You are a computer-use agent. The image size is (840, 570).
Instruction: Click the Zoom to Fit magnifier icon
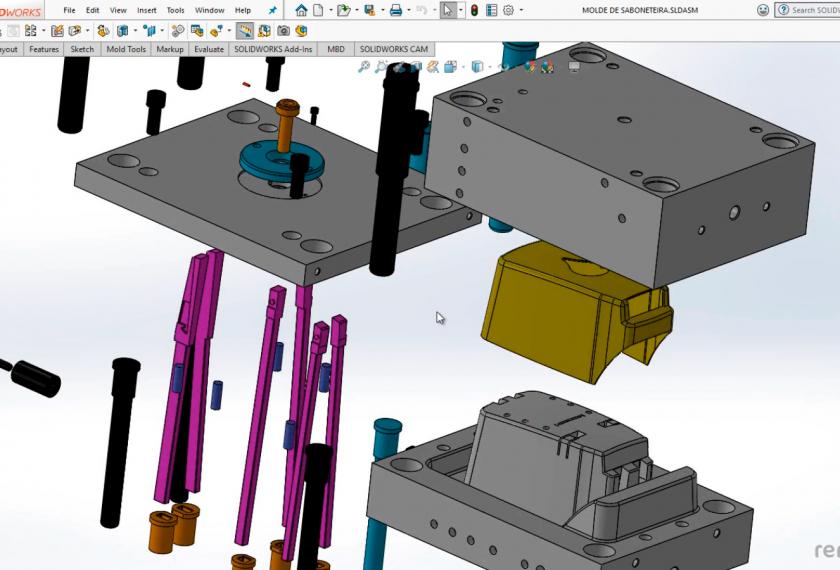click(364, 67)
